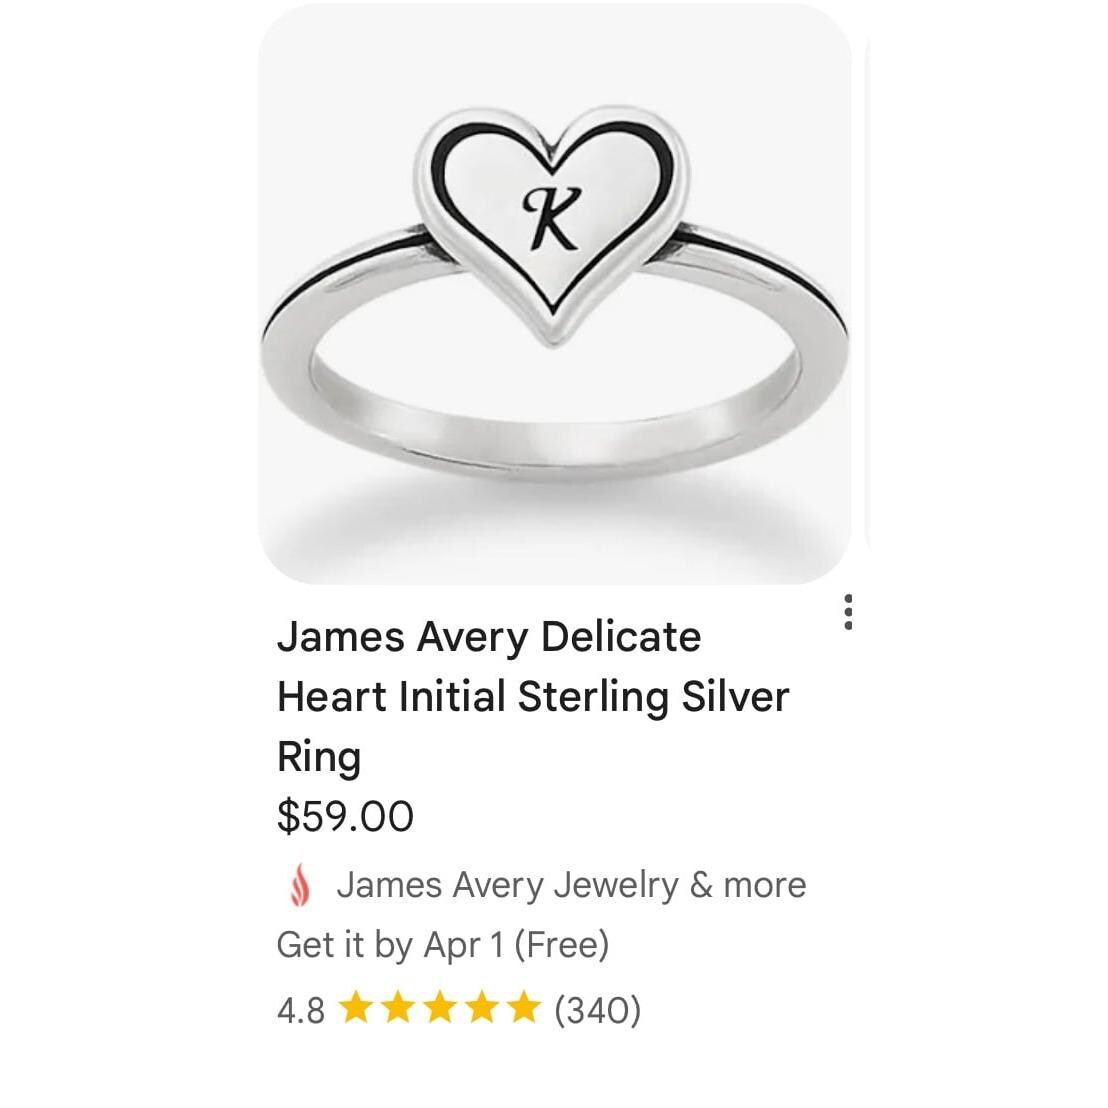Click the Get it by Apr 1 delivery text
Screen dimensions: 1108x1108
point(391,945)
